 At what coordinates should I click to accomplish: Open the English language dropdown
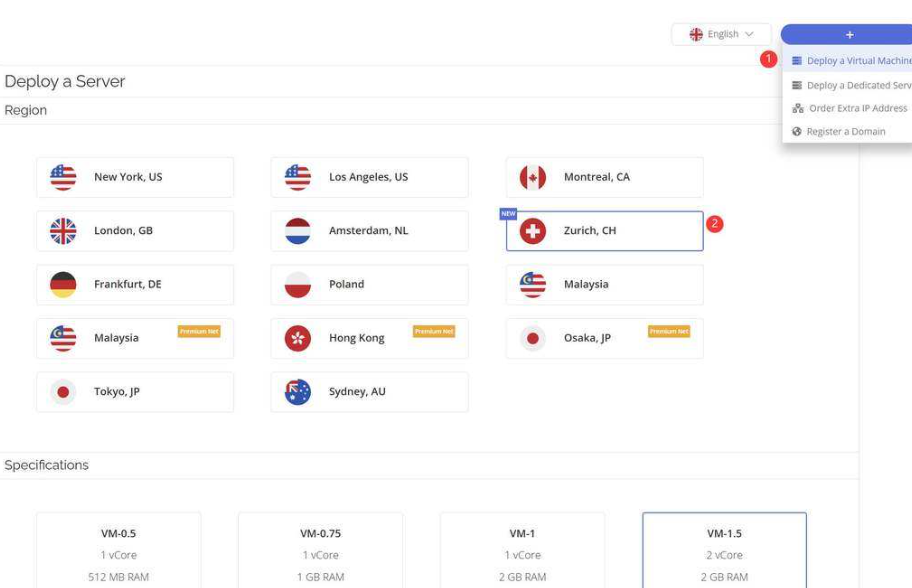(721, 34)
